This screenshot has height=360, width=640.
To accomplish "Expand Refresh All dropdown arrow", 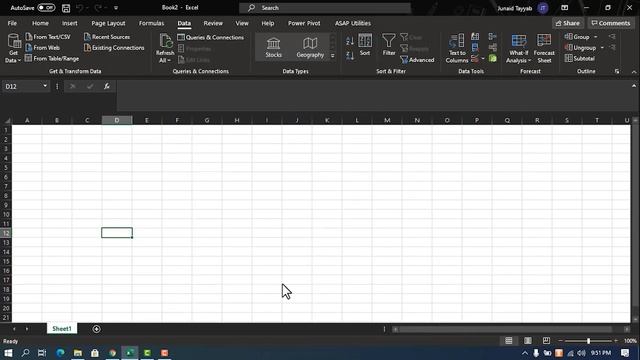I will click(x=169, y=60).
